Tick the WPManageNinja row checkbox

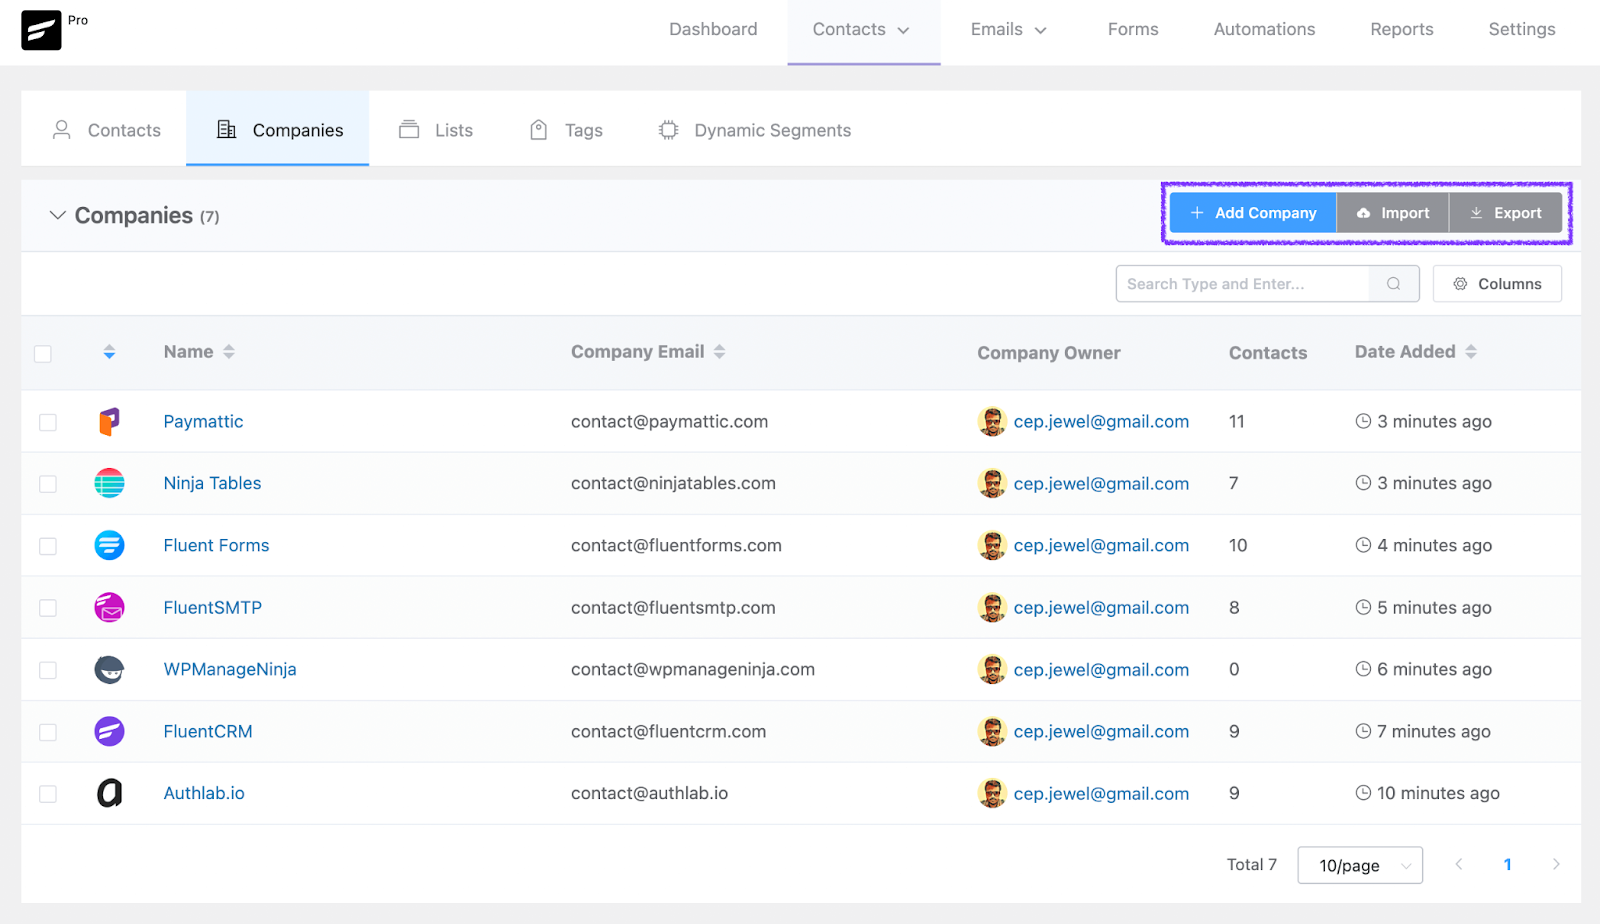coord(48,671)
